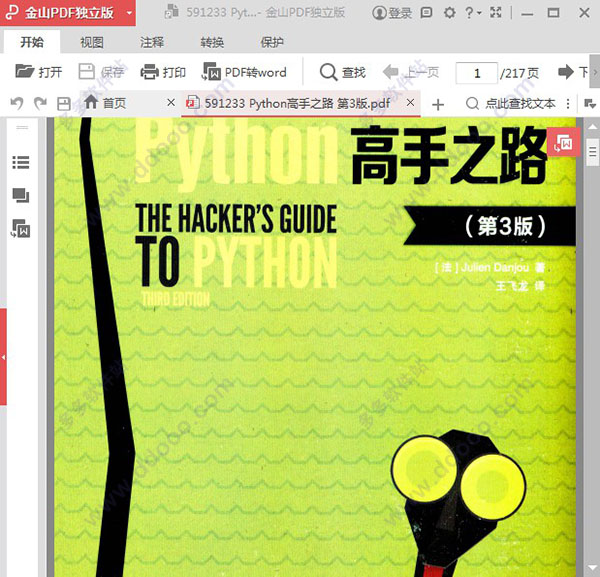This screenshot has height=577, width=600.
Task: Toggle fullscreen mode icon
Action: (496, 13)
